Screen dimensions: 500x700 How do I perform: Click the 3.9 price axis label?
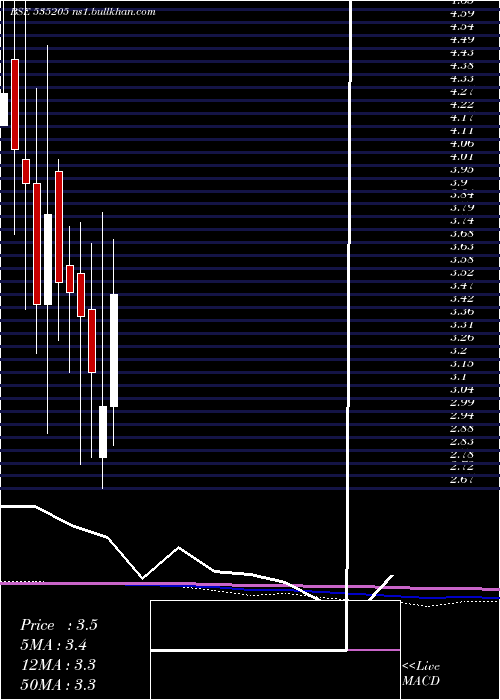[459, 182]
